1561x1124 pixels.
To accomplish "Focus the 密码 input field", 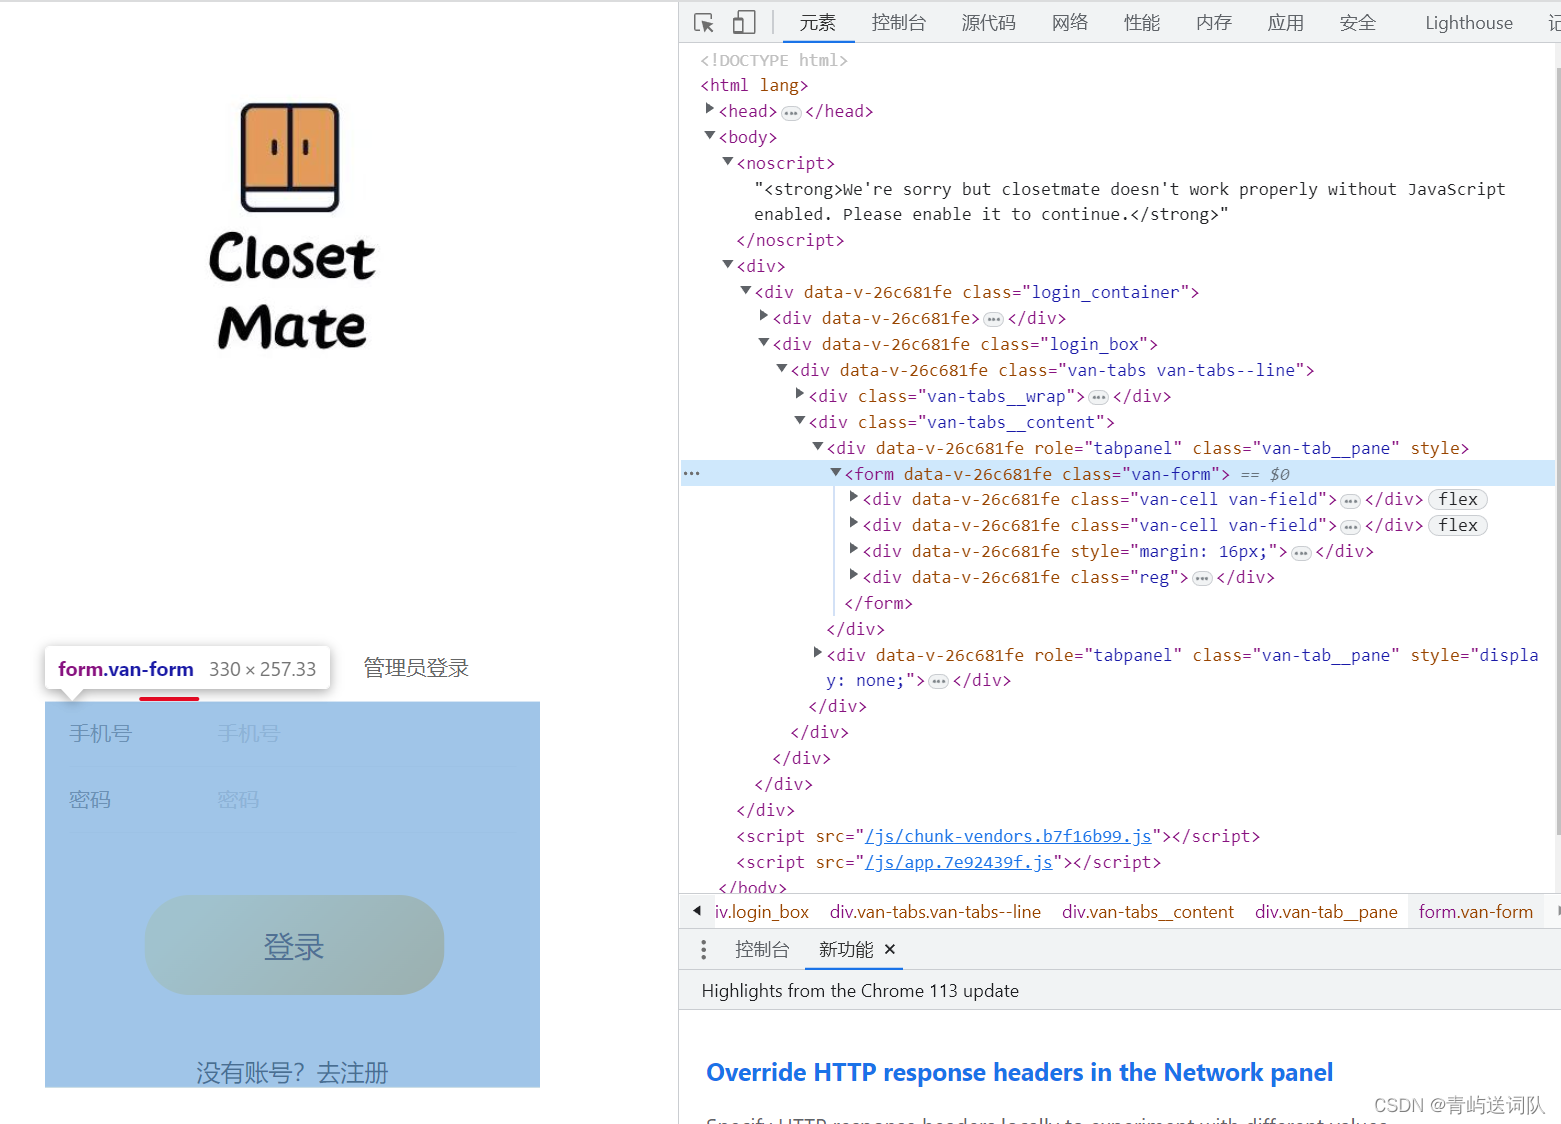I will (364, 800).
